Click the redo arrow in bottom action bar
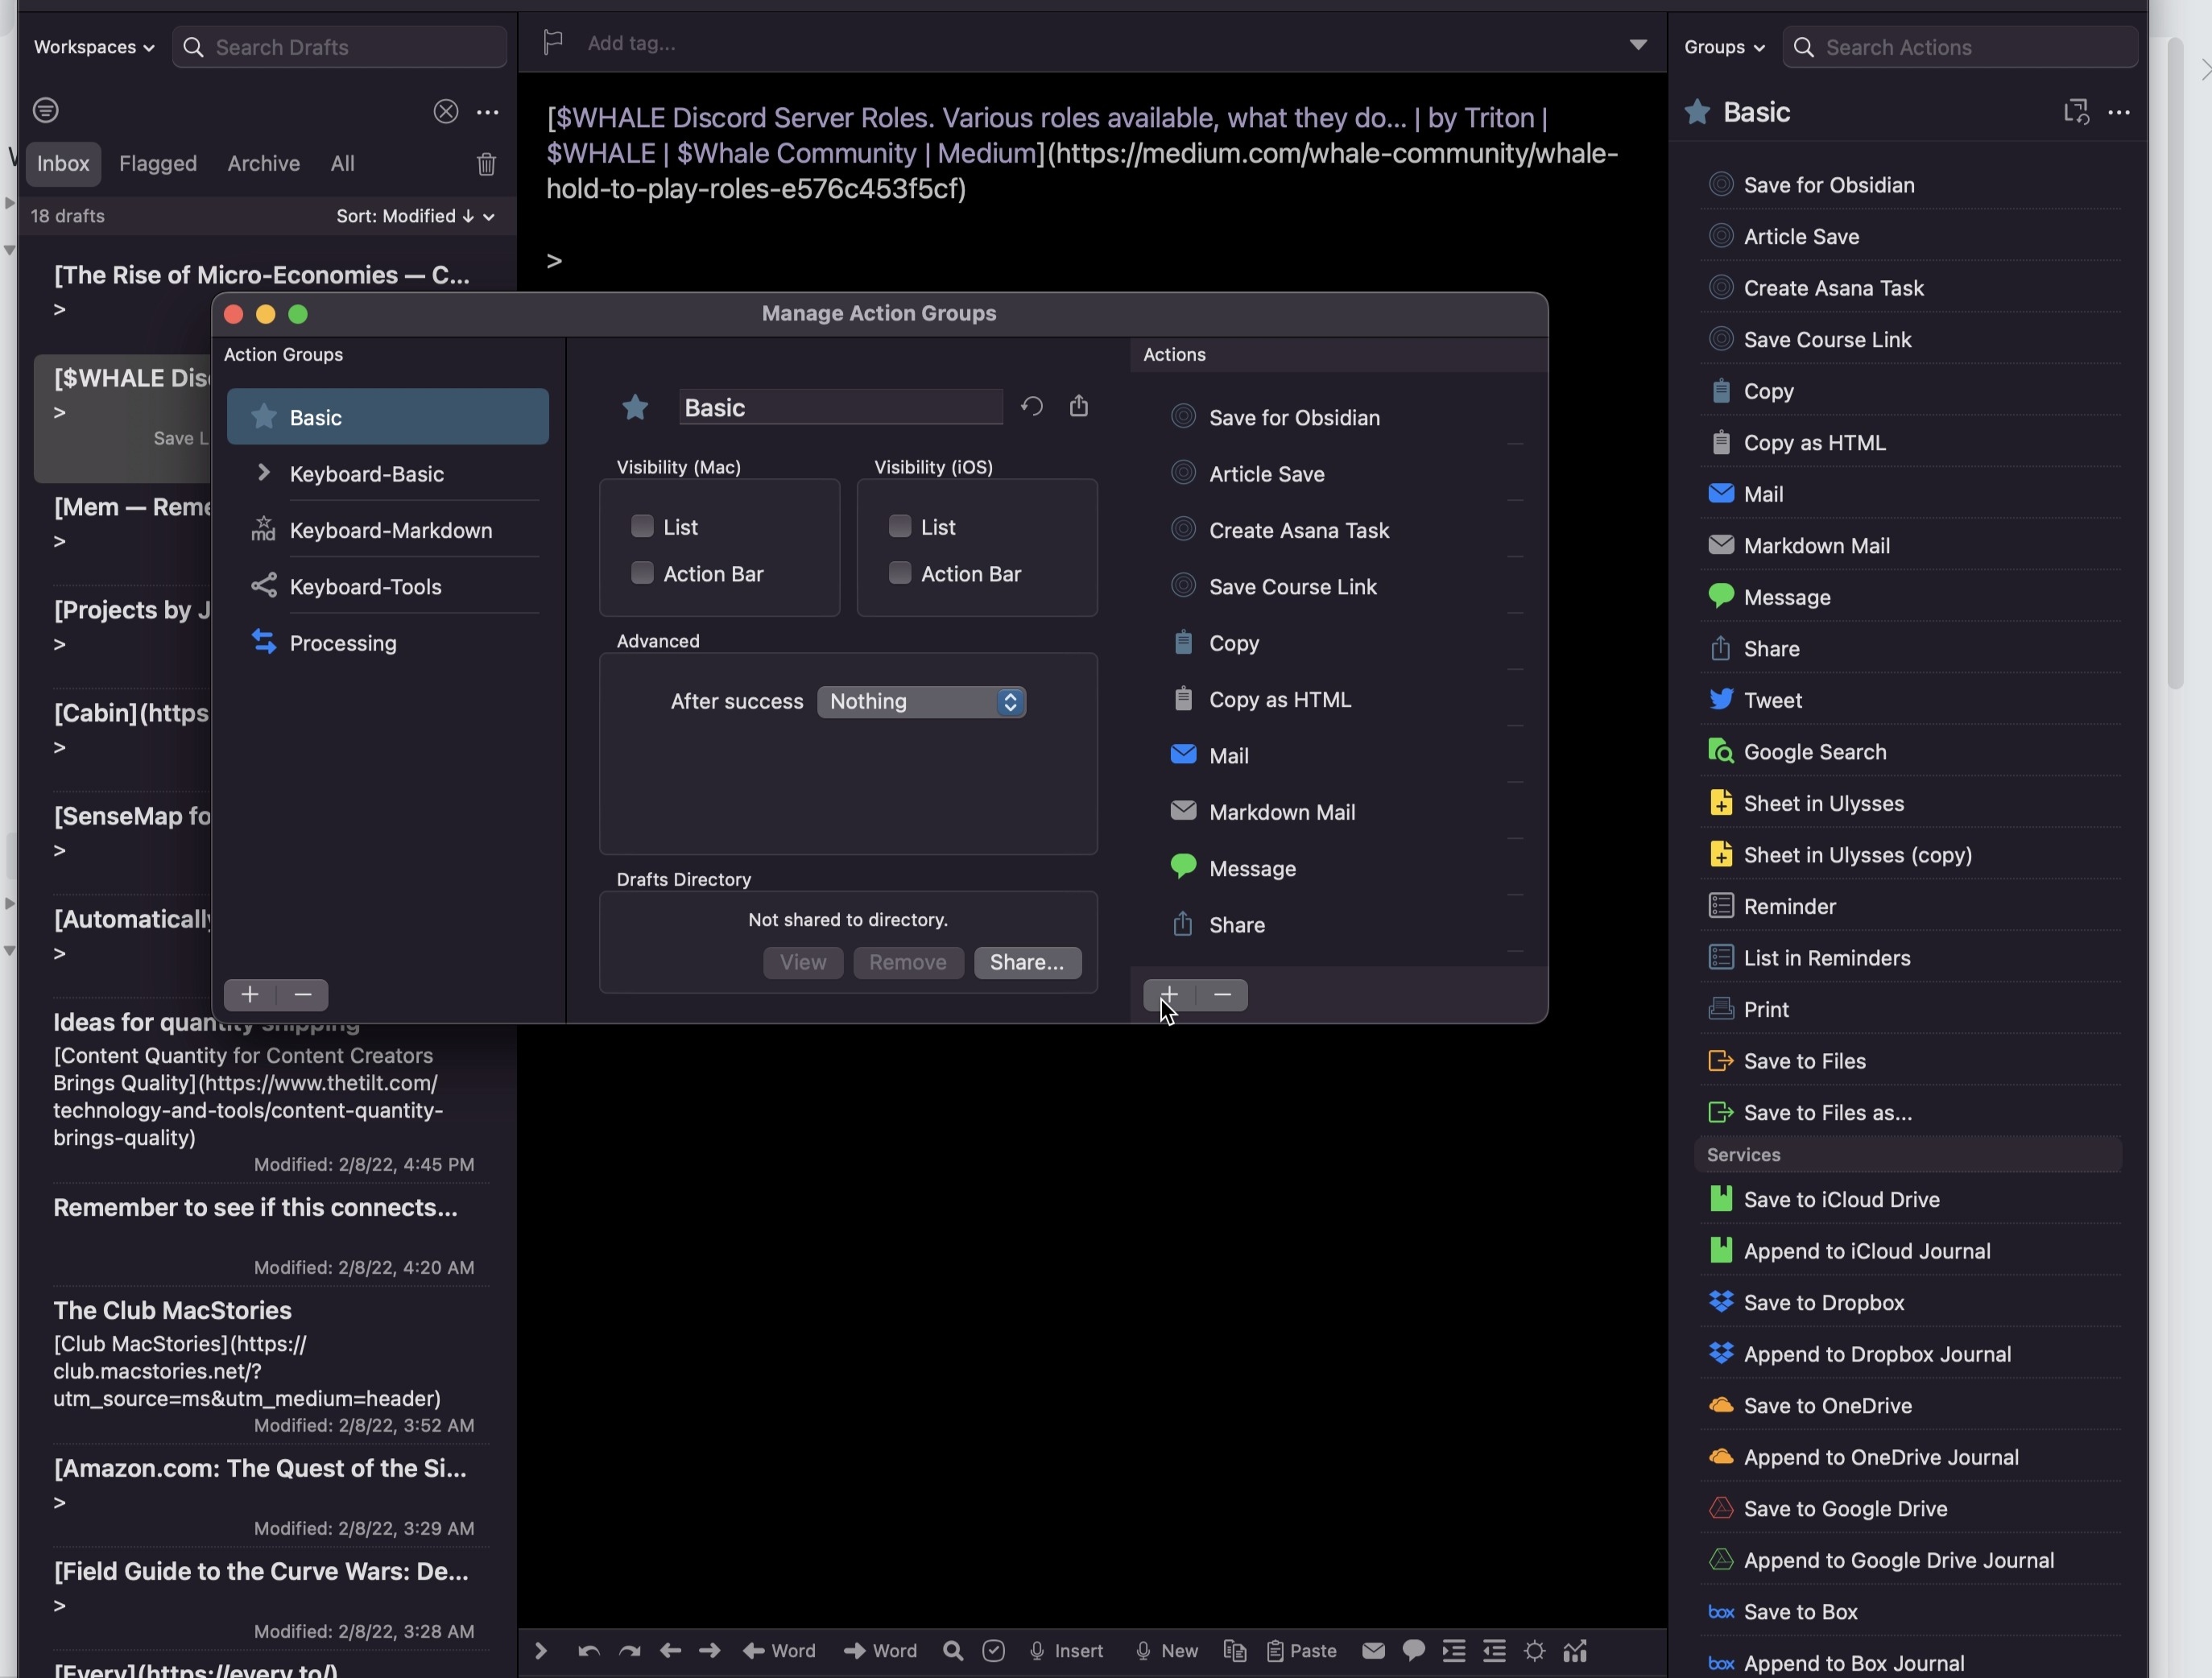 coord(629,1651)
